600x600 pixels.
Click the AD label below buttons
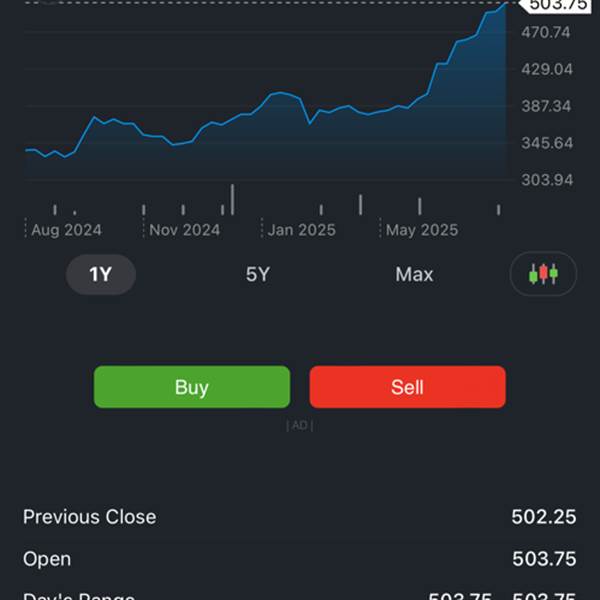(300, 425)
